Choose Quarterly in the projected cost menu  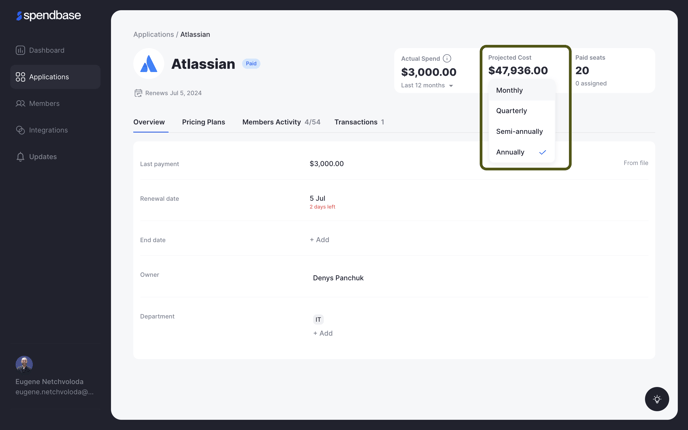pos(522,111)
